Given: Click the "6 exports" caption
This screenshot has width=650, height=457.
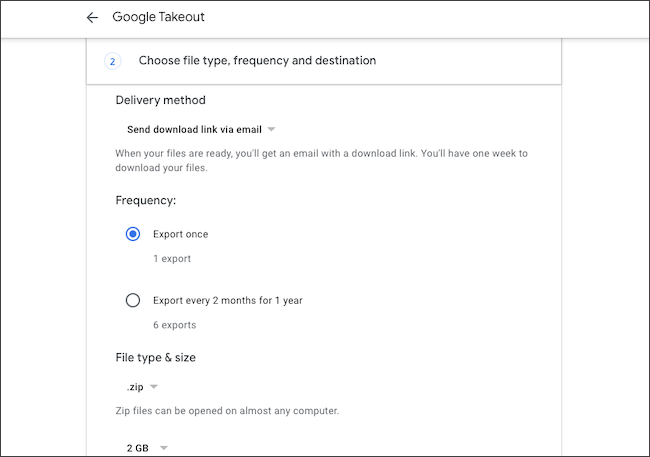Looking at the screenshot, I should [x=174, y=324].
